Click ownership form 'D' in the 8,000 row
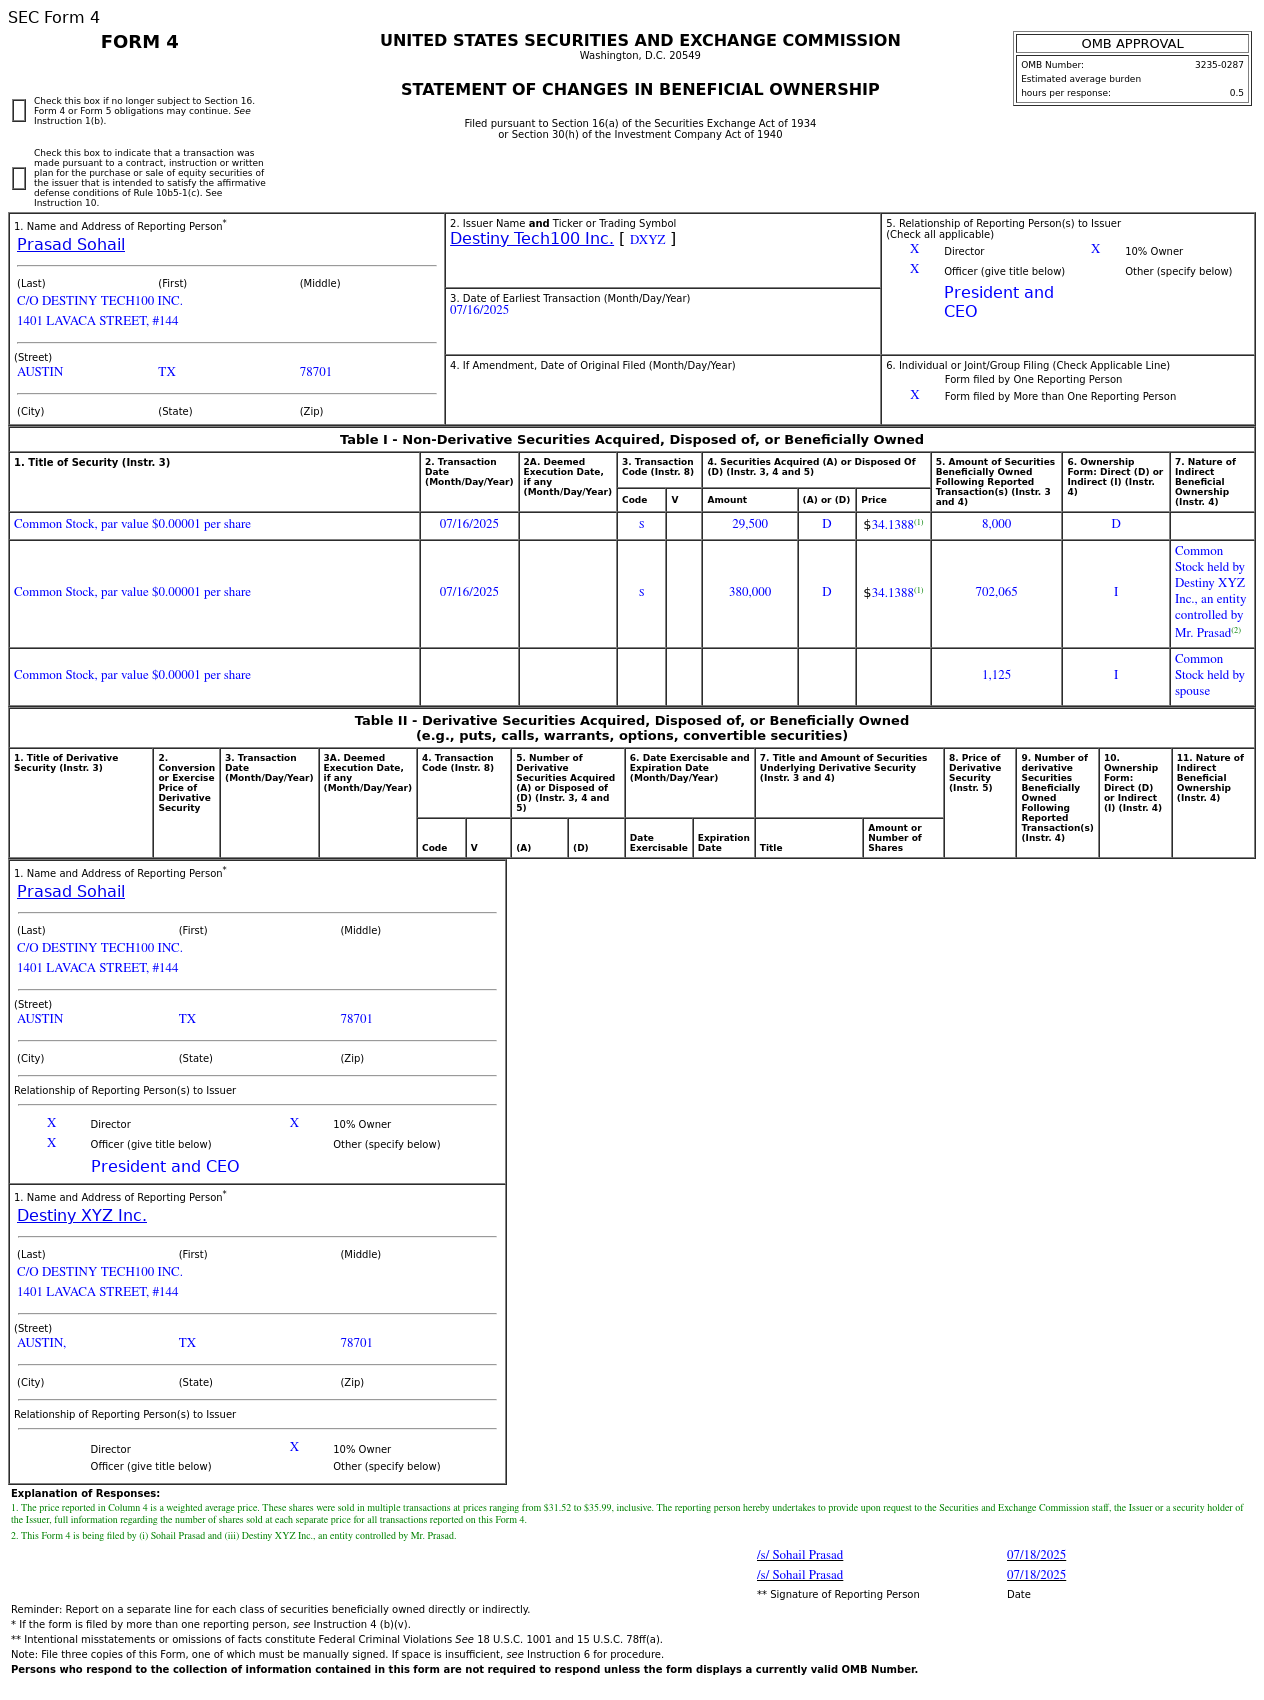This screenshot has width=1264, height=1700. click(x=1116, y=524)
